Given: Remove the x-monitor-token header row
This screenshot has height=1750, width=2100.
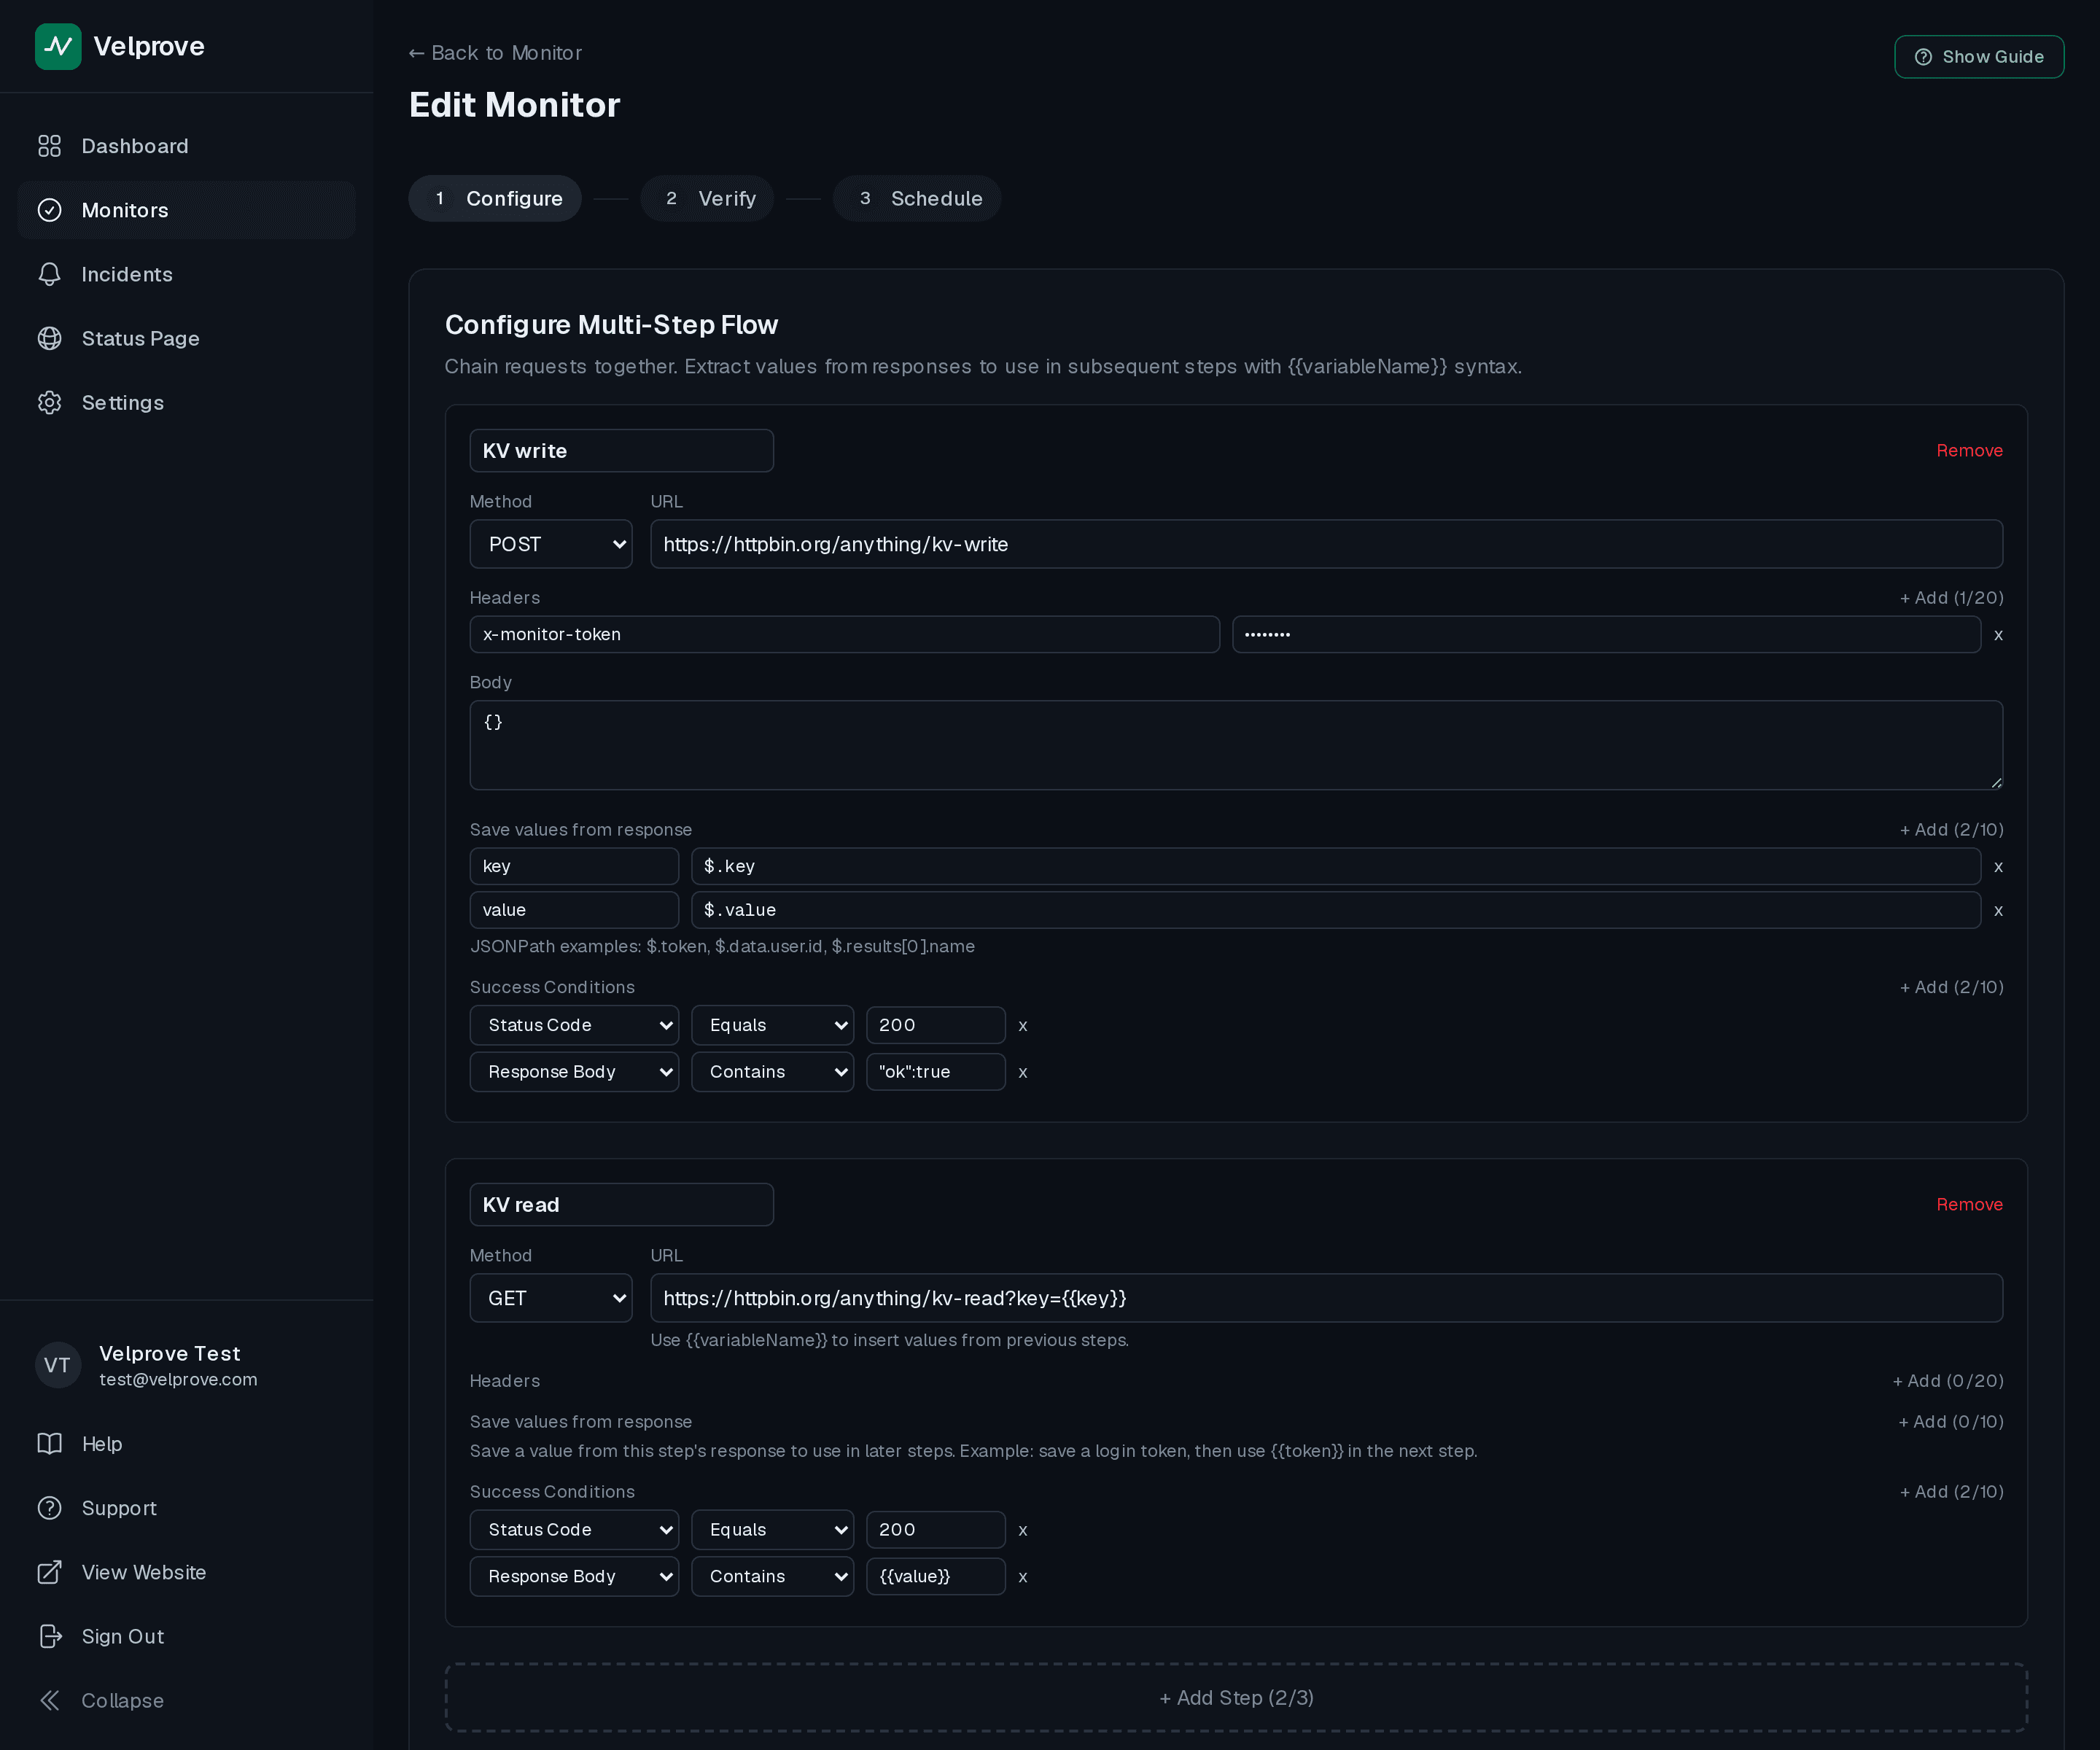Looking at the screenshot, I should (x=1998, y=635).
